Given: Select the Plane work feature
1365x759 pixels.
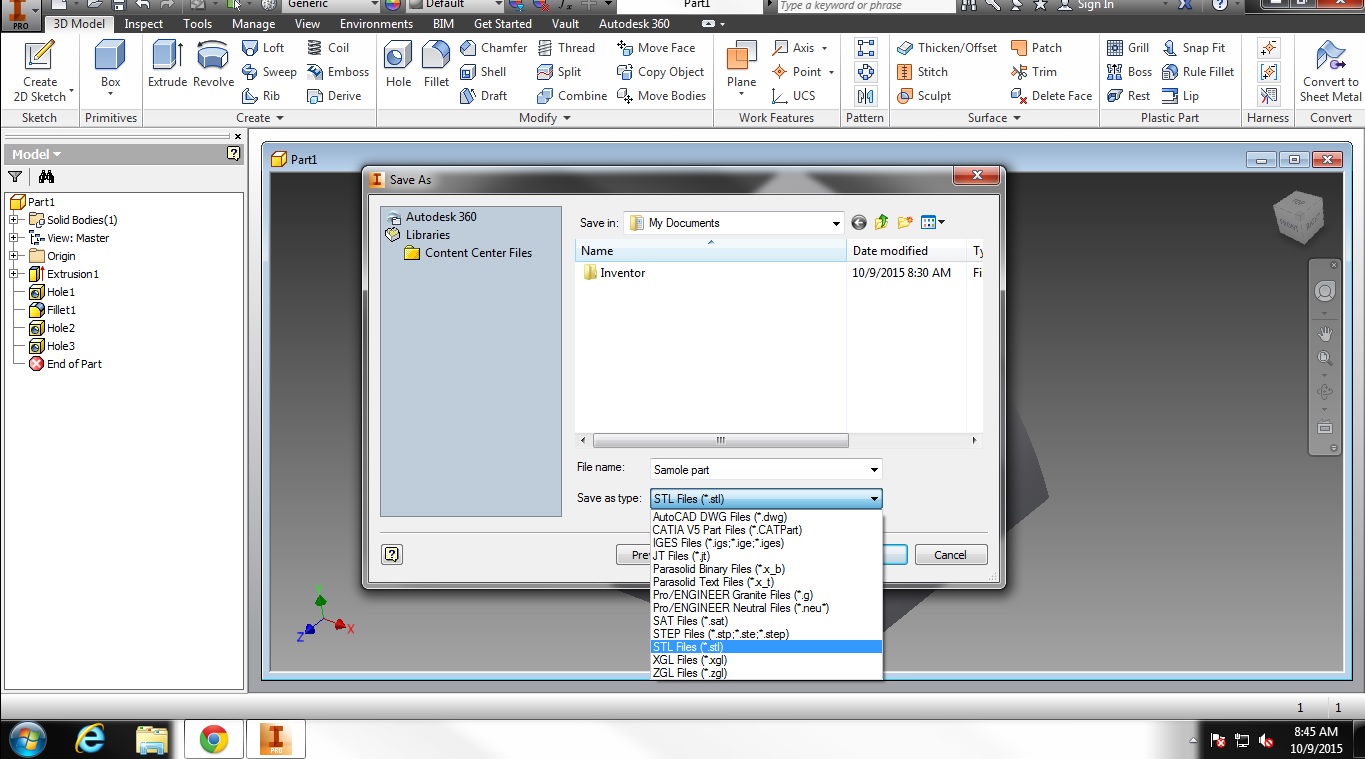Looking at the screenshot, I should click(741, 68).
